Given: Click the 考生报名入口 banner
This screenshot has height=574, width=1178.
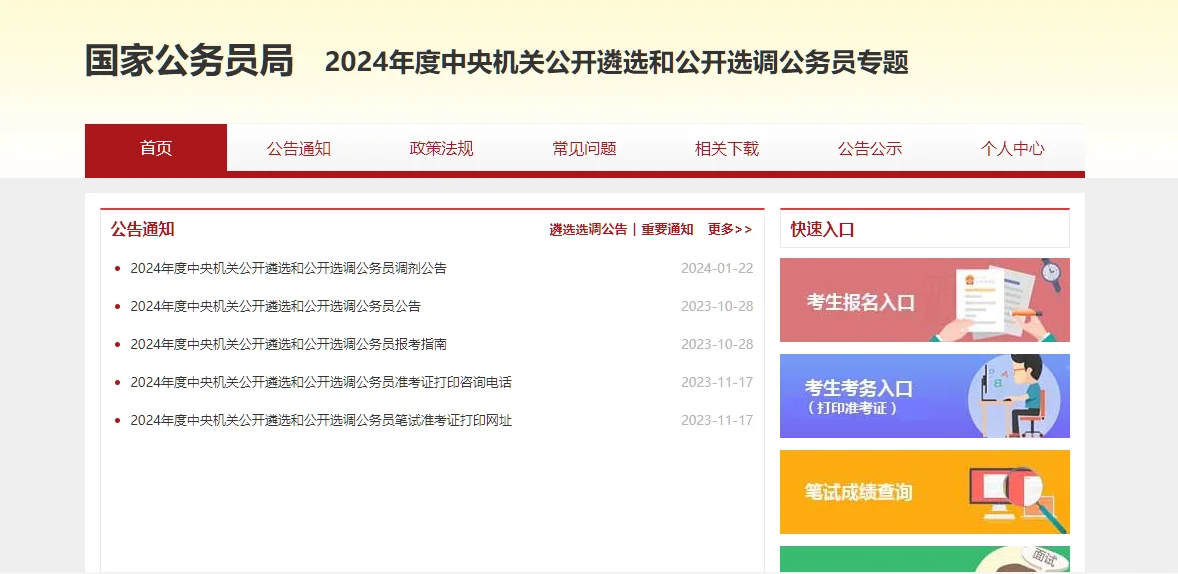Looking at the screenshot, I should tap(925, 300).
